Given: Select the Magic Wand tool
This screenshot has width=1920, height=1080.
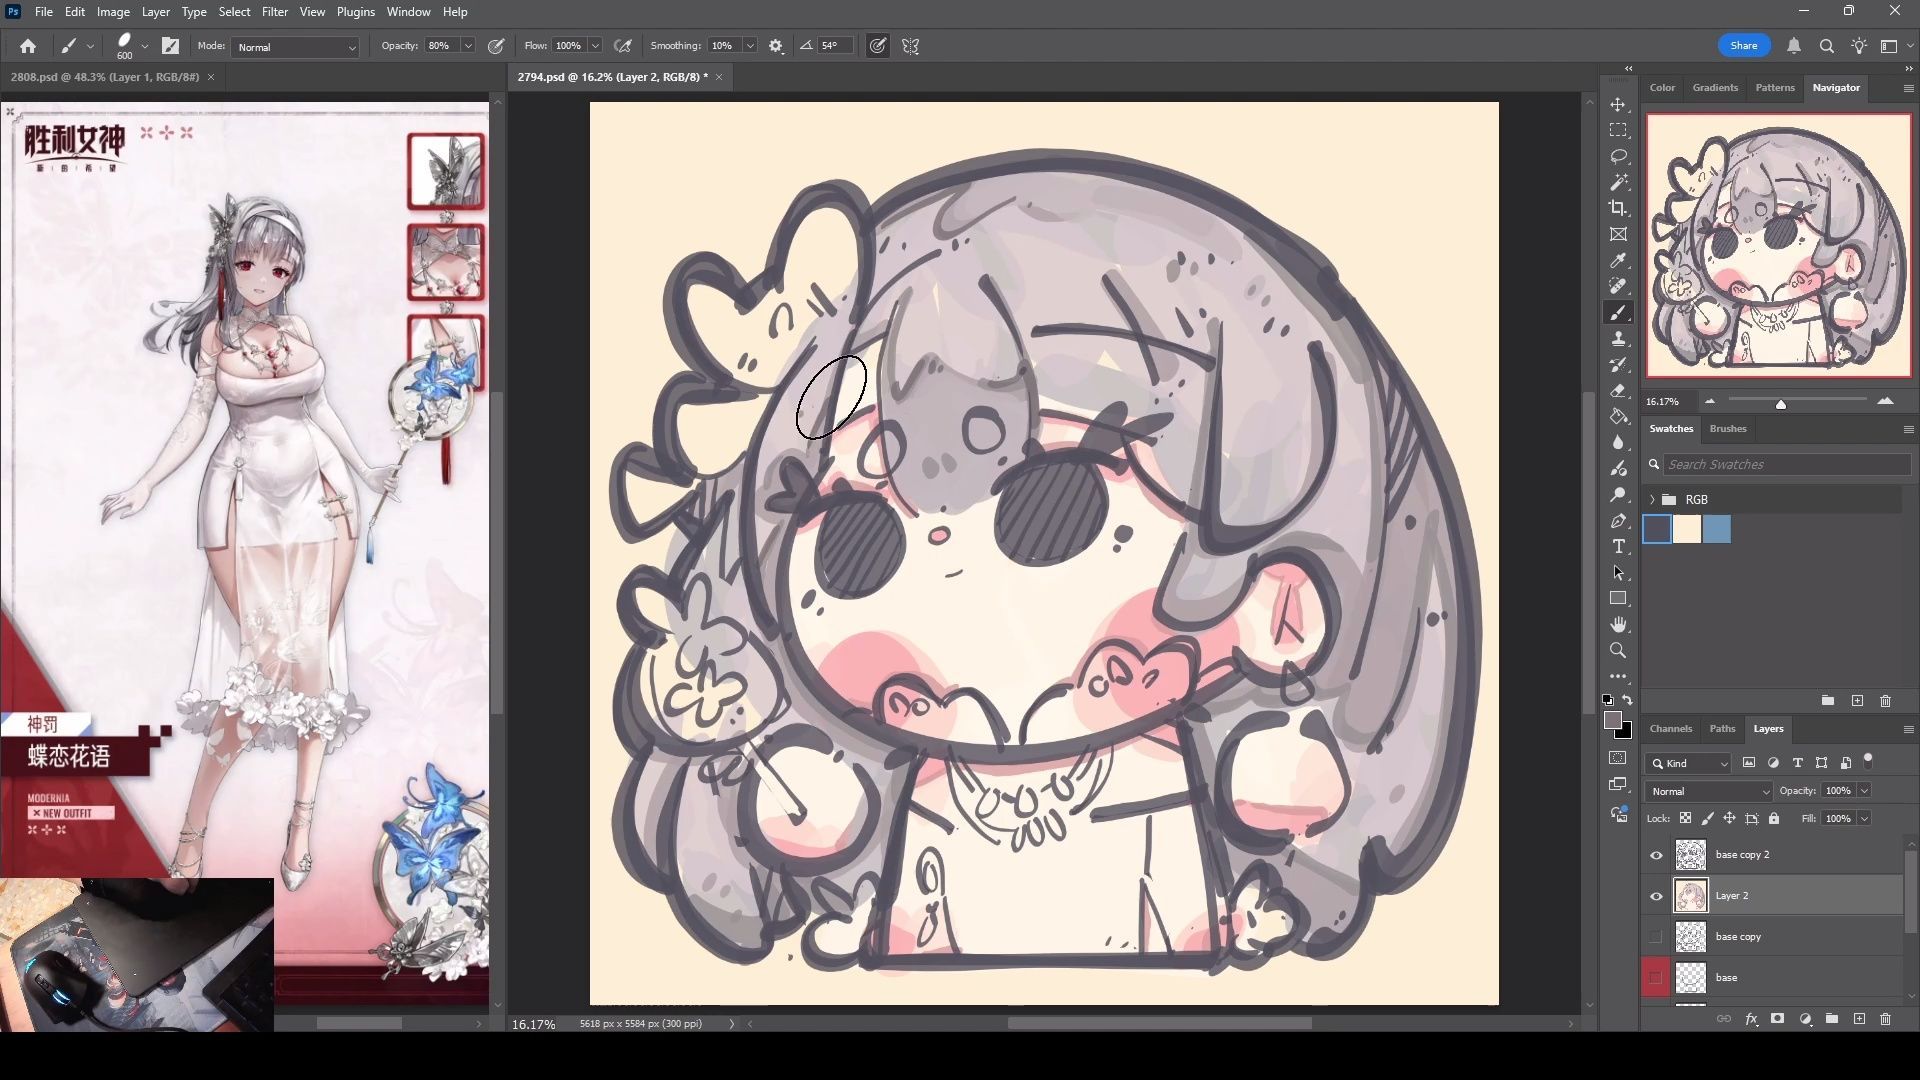Looking at the screenshot, I should [x=1618, y=182].
